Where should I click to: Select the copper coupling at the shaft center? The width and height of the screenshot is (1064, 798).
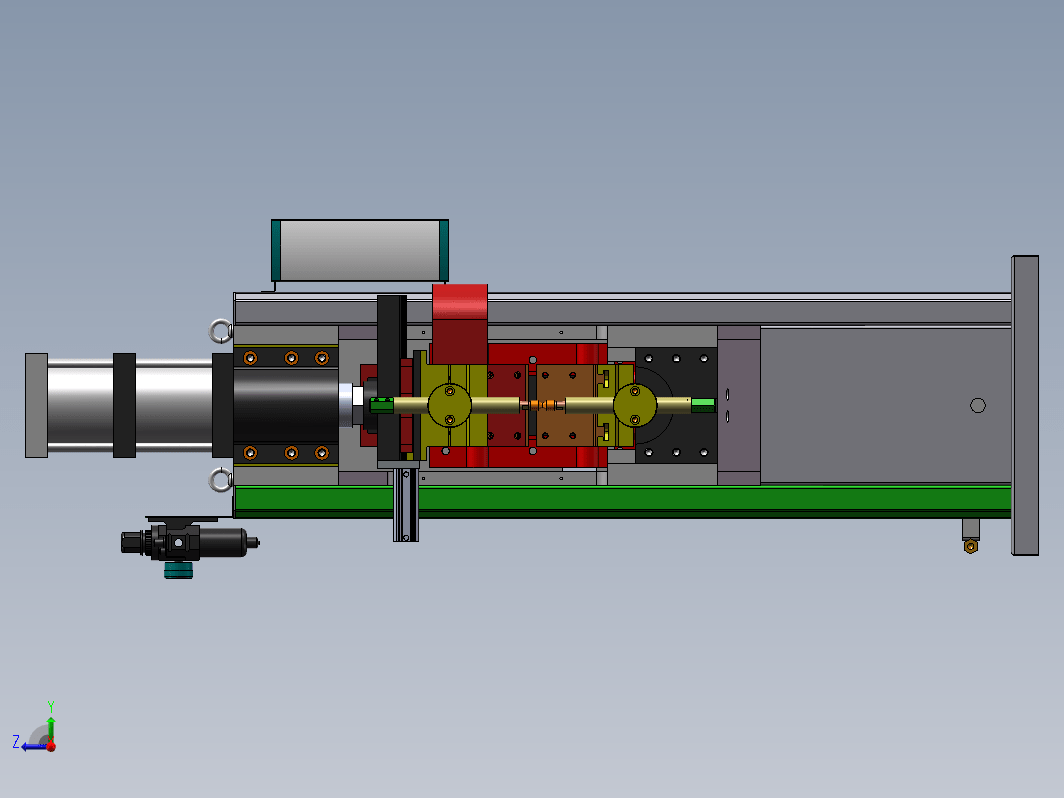(x=543, y=405)
